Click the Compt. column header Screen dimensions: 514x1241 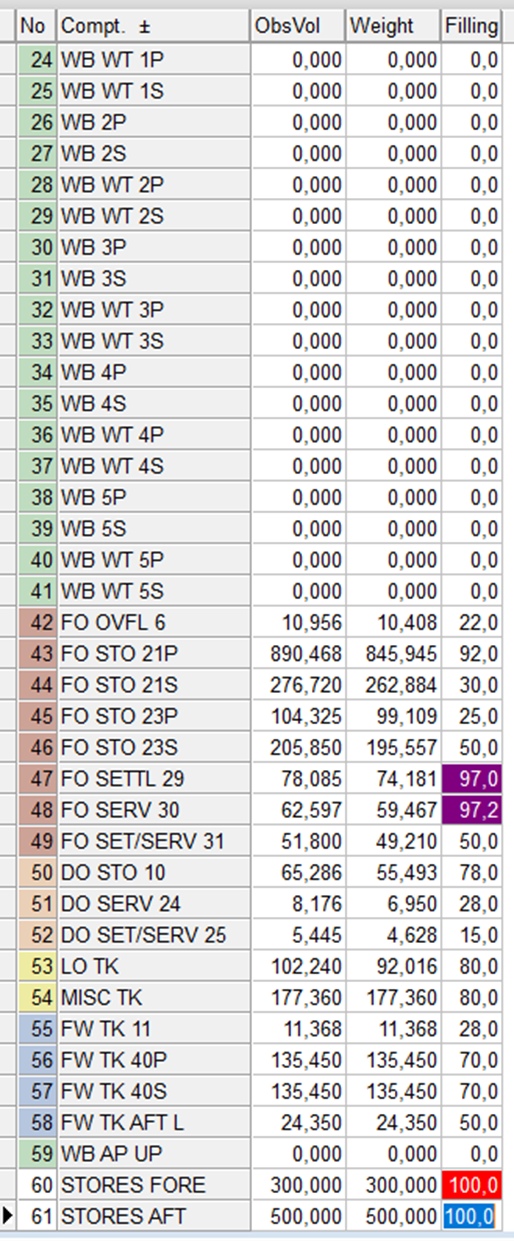click(x=153, y=27)
